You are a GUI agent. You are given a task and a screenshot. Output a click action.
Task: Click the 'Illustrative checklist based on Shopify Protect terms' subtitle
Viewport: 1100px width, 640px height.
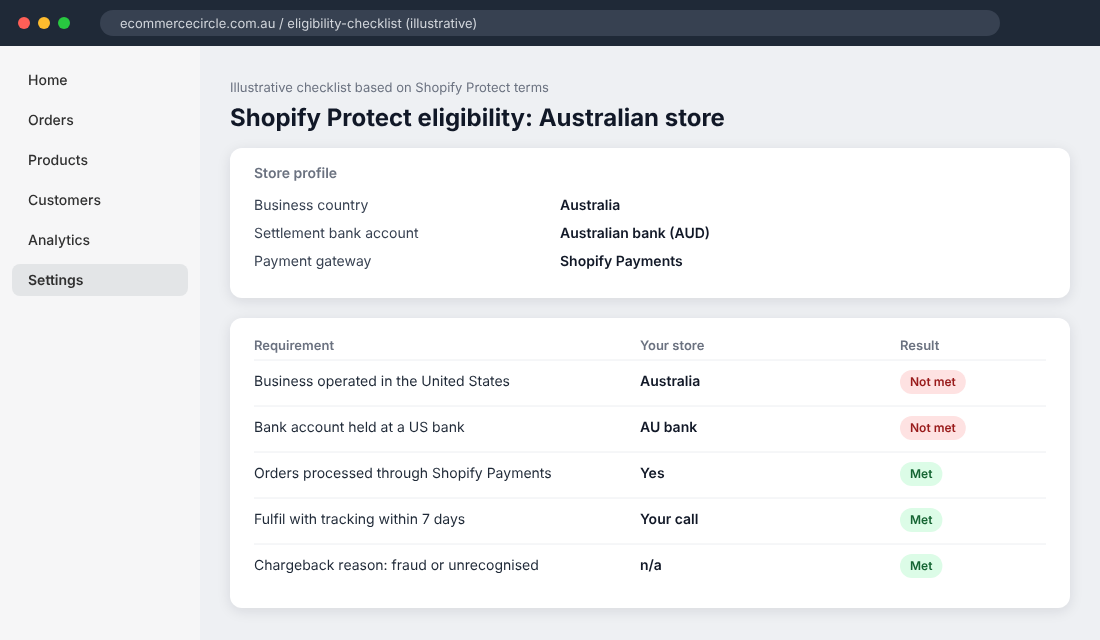point(389,88)
